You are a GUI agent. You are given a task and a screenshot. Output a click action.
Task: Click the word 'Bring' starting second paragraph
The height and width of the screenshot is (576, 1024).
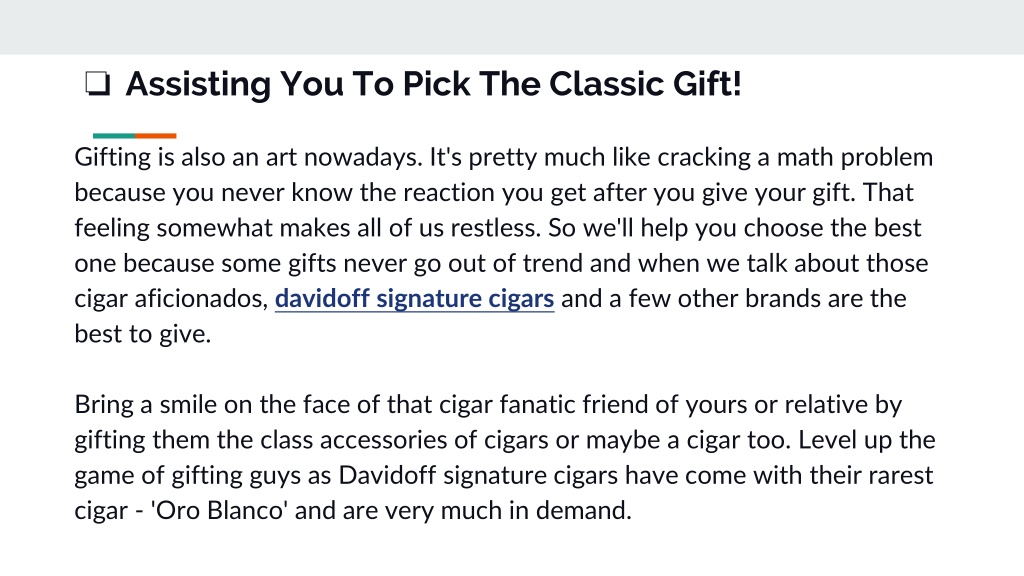pos(103,404)
